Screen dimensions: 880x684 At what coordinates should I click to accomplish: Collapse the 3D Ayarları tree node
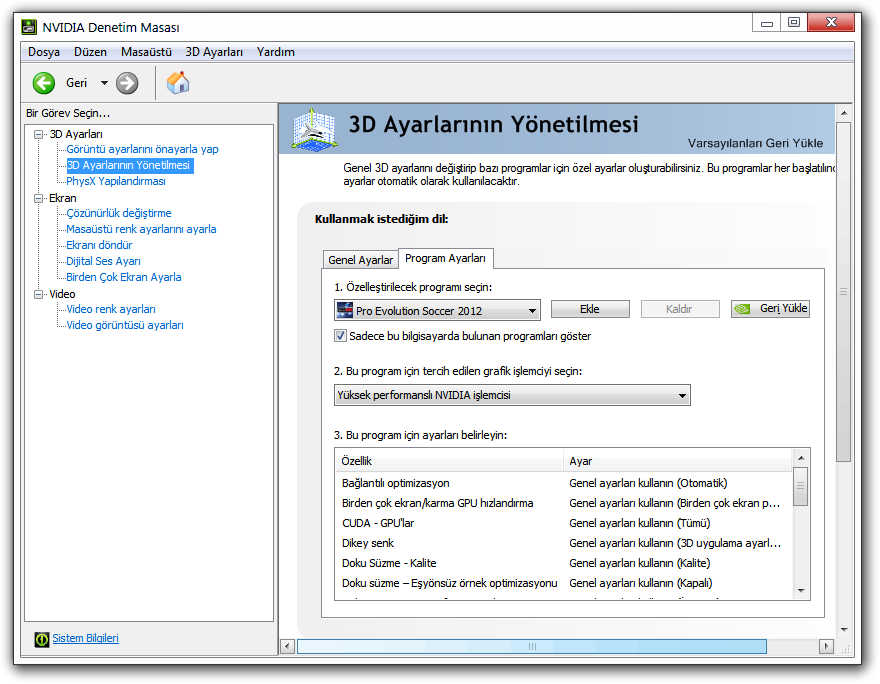(39, 134)
